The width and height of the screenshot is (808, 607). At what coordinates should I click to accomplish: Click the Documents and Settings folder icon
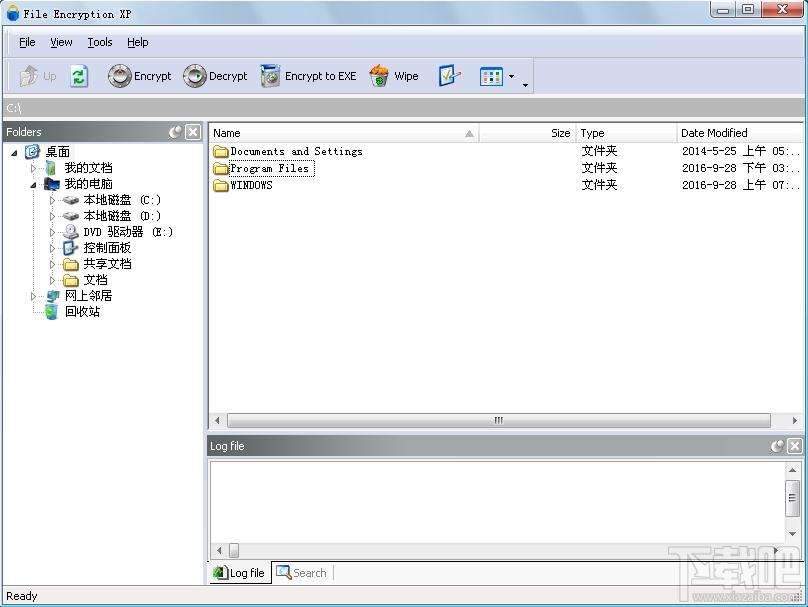(221, 151)
